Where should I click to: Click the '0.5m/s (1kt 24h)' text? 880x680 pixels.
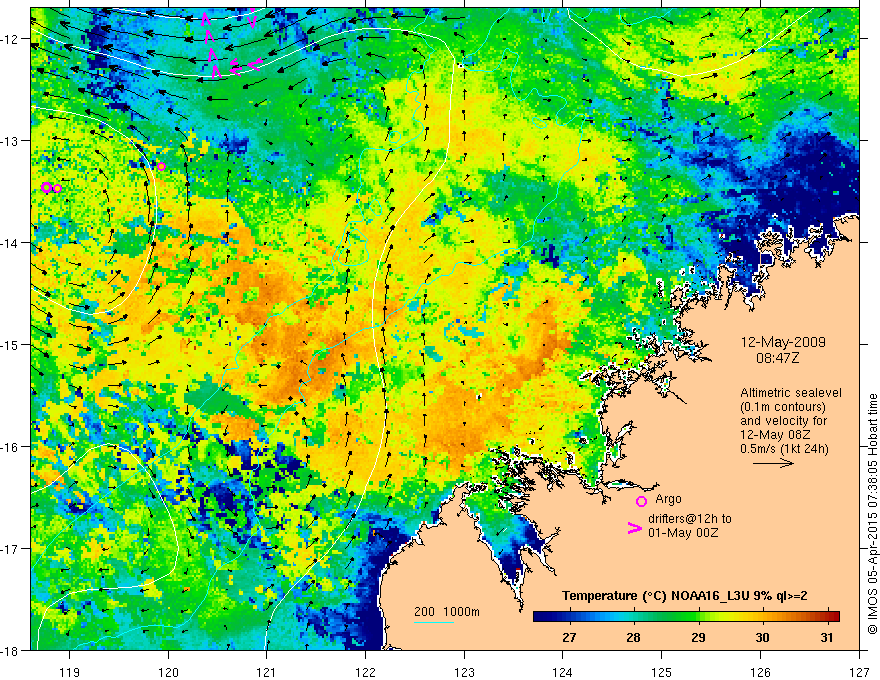click(x=784, y=449)
